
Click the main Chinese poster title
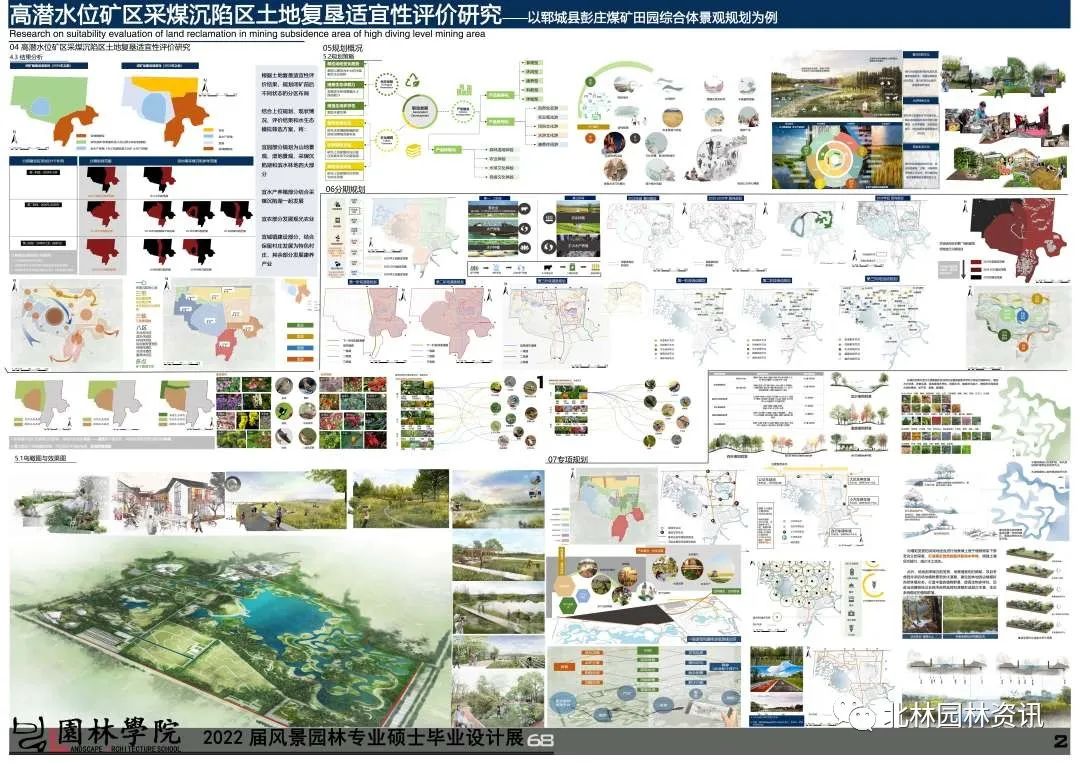pos(250,17)
